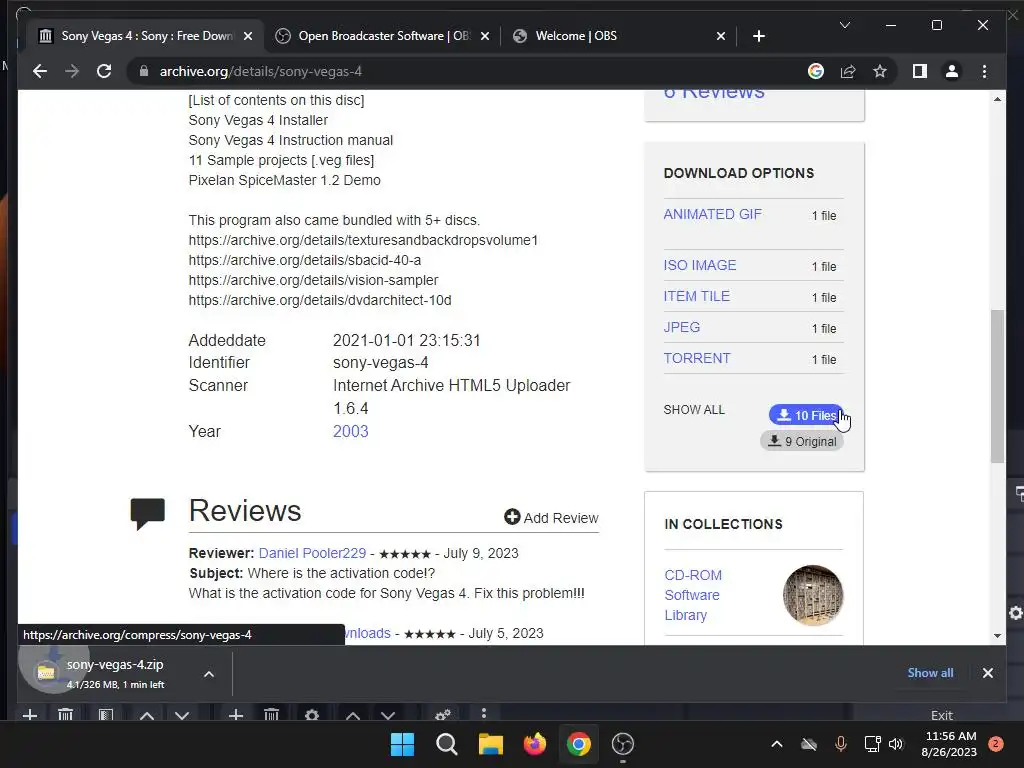Switch to OBS Studio via taskbar icon
The width and height of the screenshot is (1024, 768).
pos(622,744)
